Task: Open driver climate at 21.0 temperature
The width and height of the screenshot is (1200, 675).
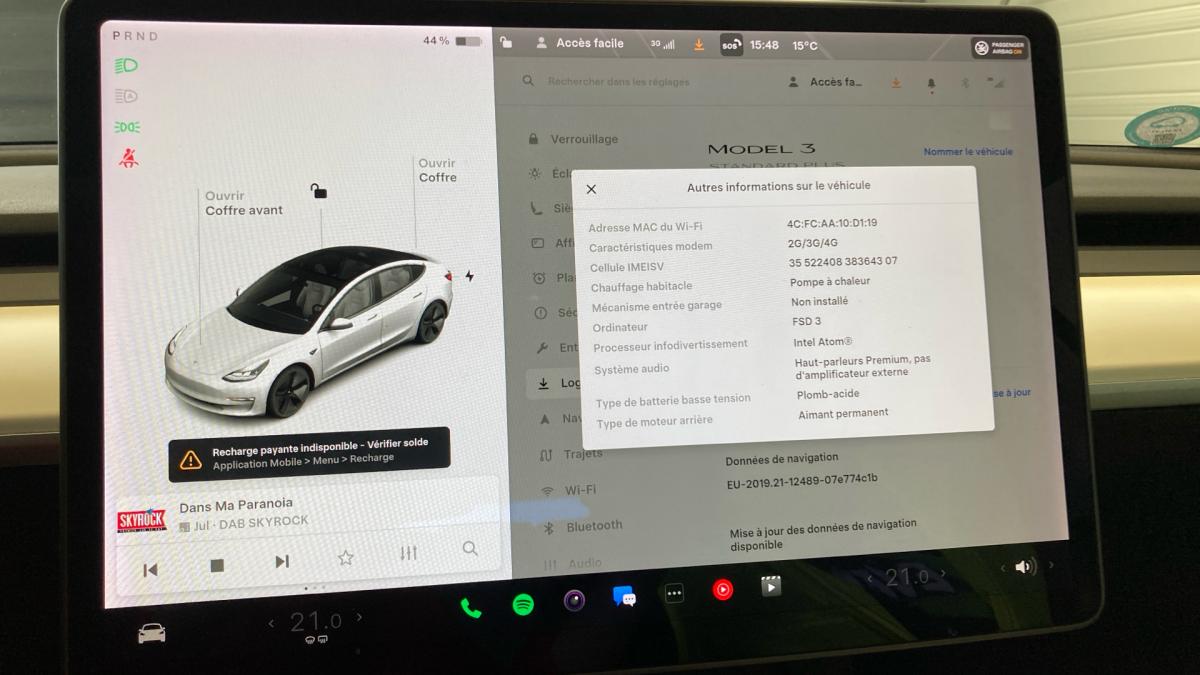Action: pos(316,622)
